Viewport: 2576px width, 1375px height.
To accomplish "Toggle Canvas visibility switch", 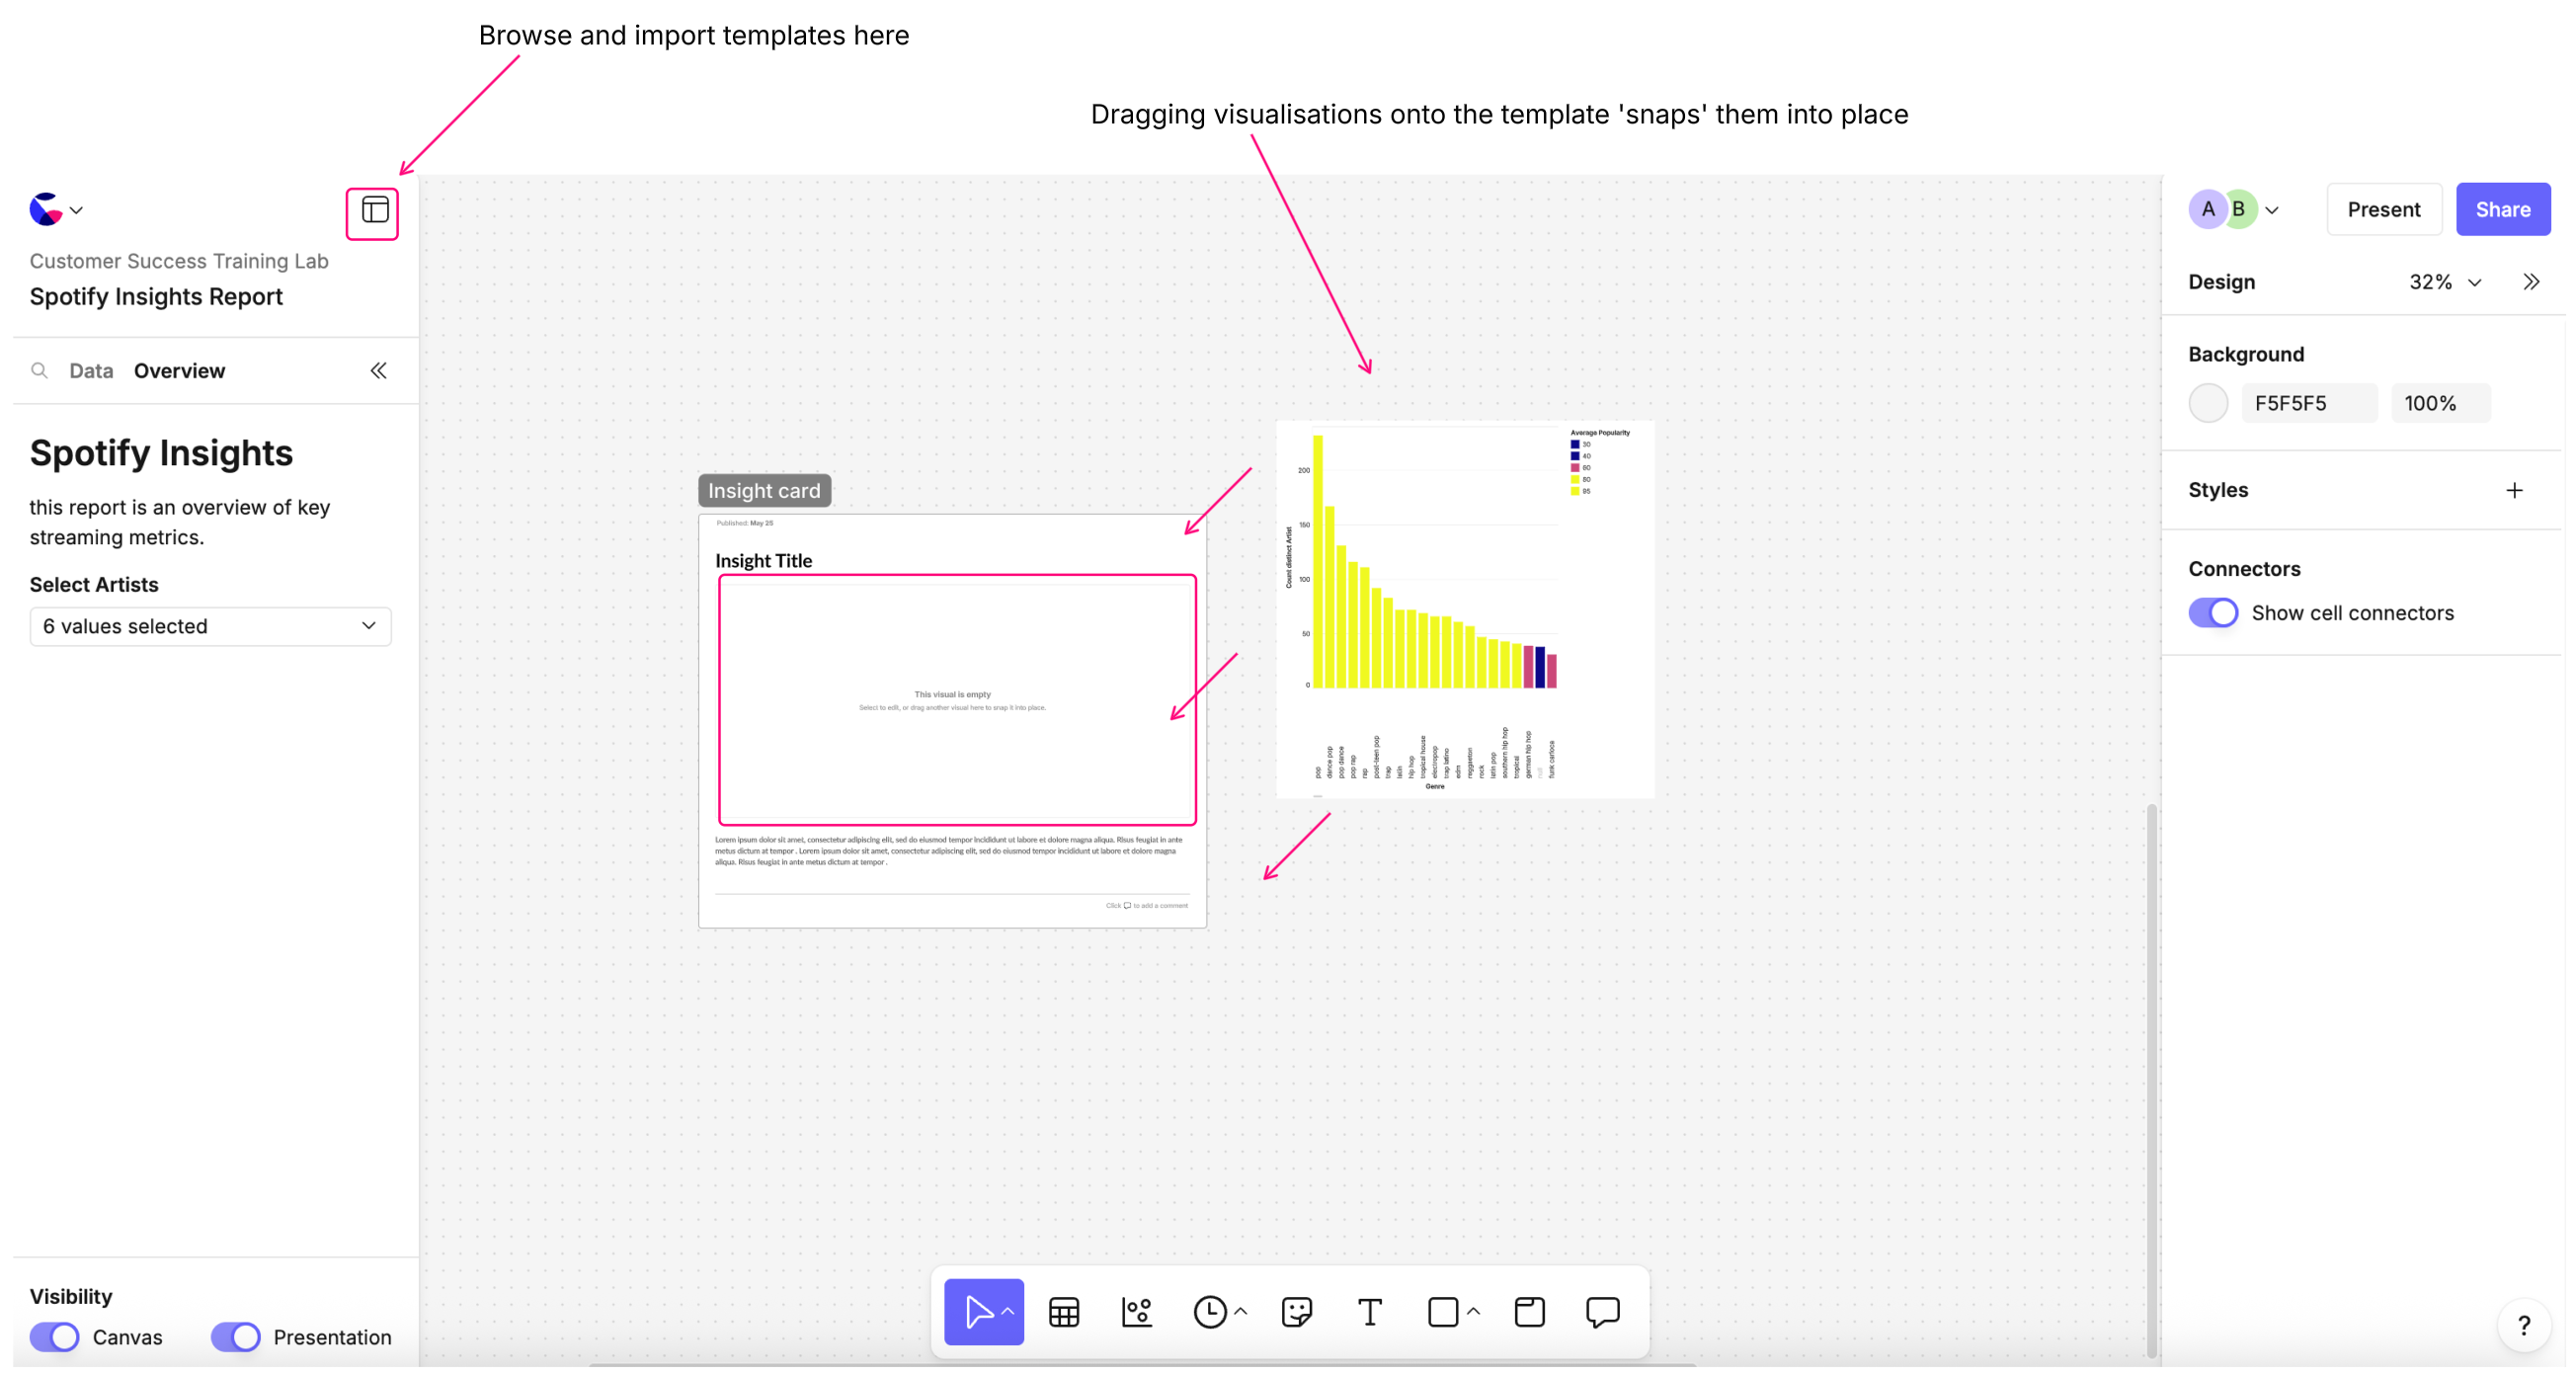I will tap(54, 1337).
